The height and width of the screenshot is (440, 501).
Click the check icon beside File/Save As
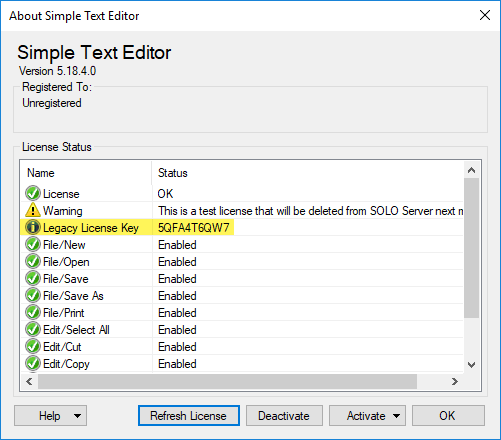(x=33, y=295)
